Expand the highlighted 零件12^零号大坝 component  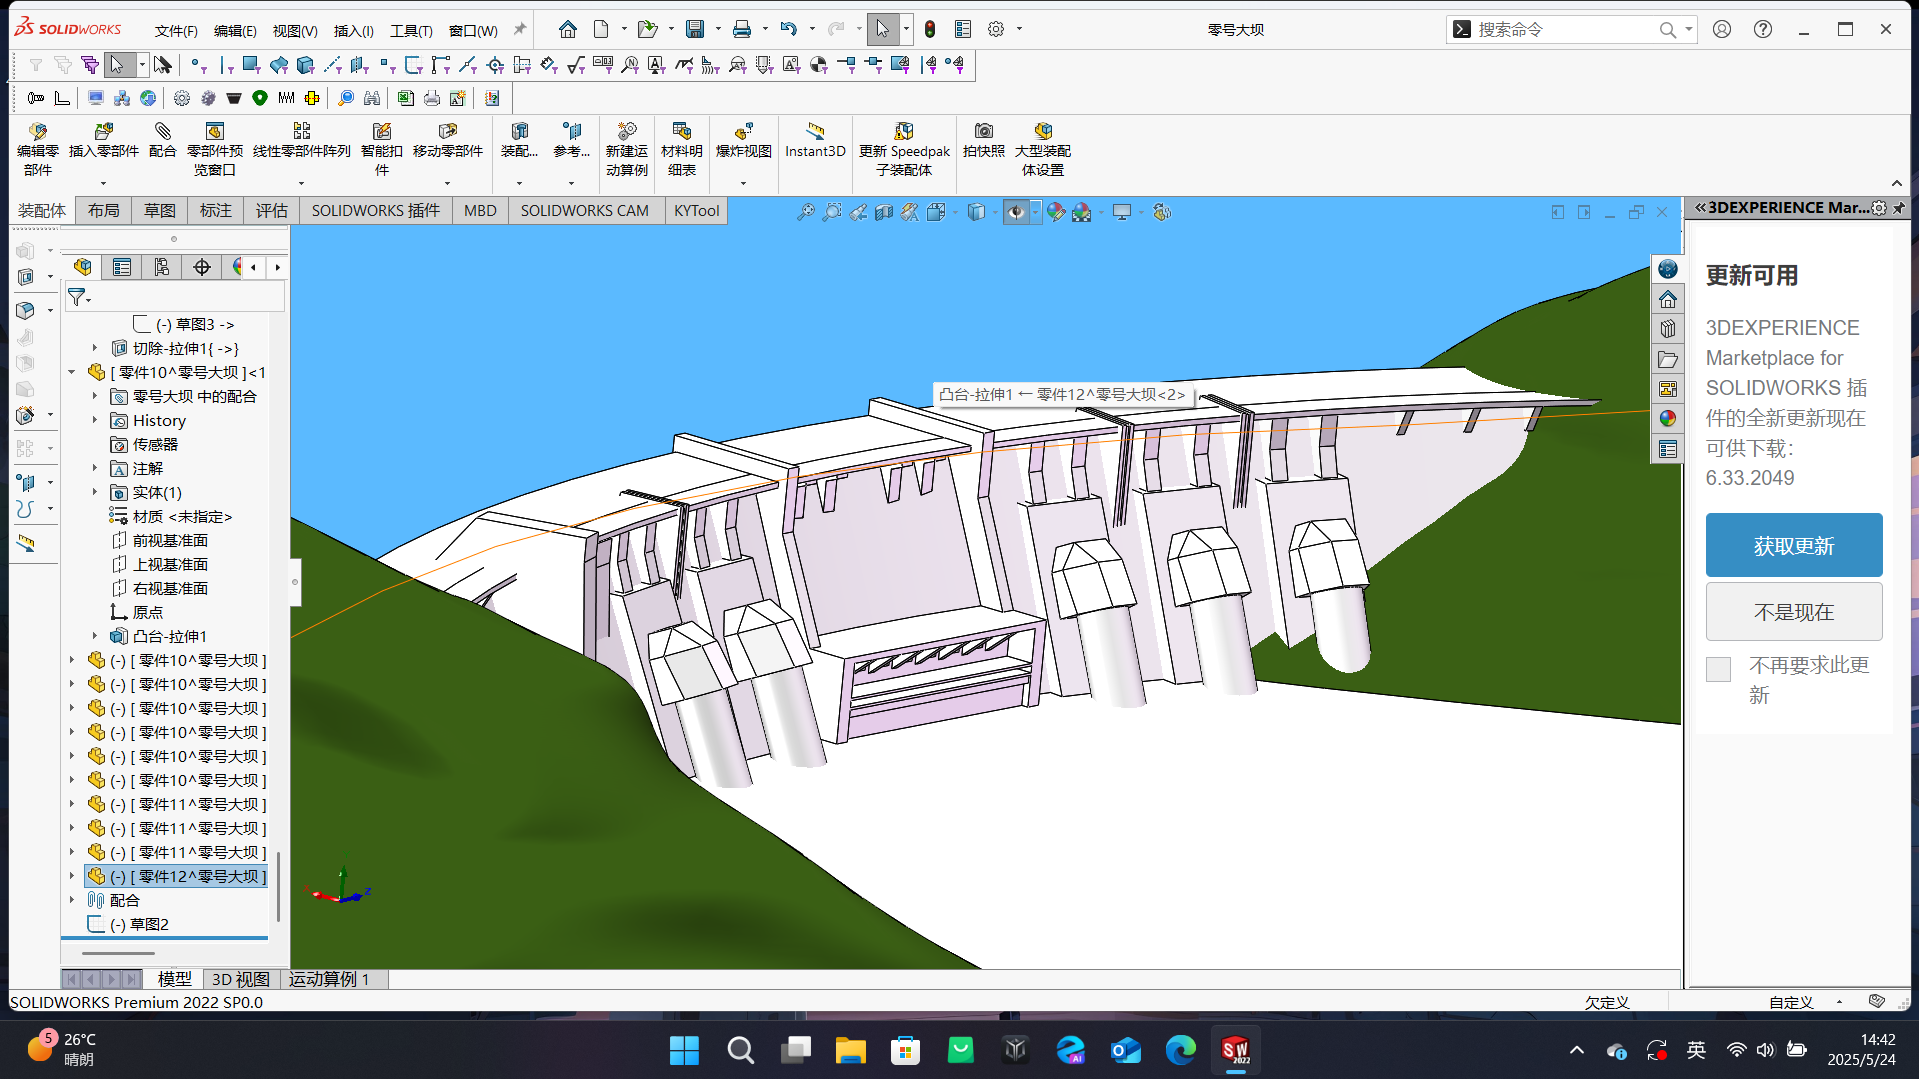pos(72,876)
